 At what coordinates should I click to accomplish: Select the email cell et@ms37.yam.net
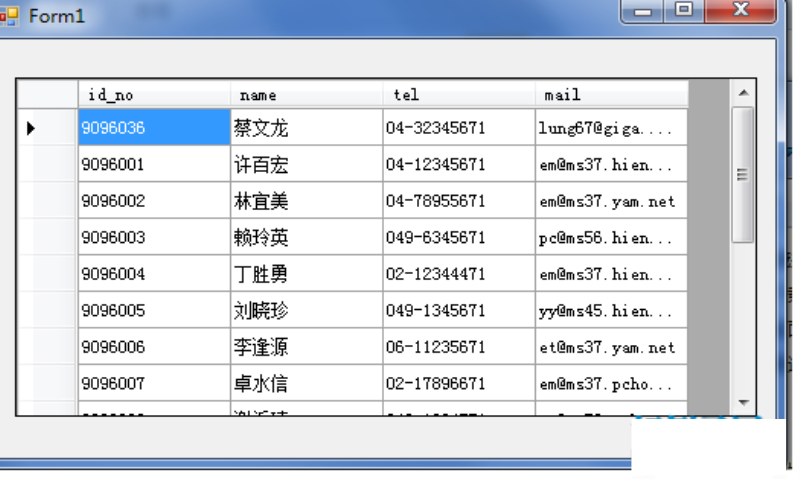tap(611, 348)
